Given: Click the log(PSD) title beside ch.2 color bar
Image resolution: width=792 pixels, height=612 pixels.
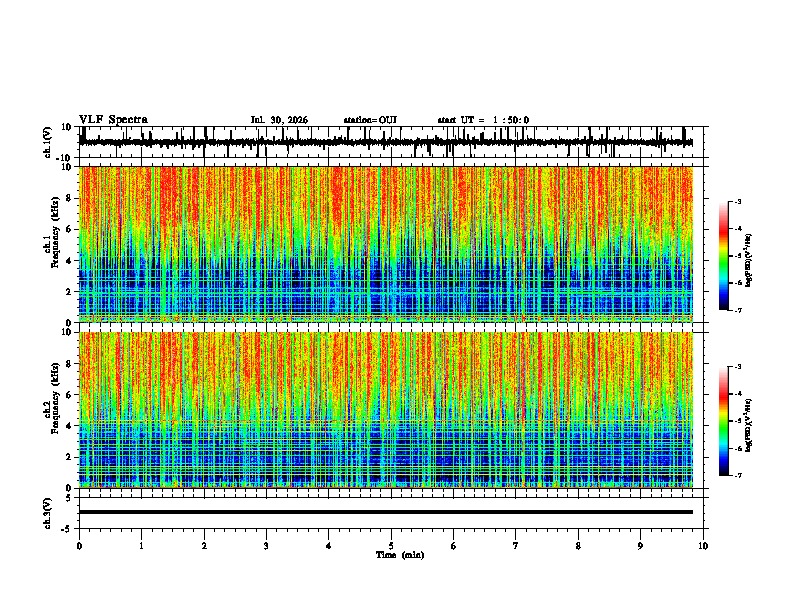Looking at the screenshot, I should pos(749,425).
